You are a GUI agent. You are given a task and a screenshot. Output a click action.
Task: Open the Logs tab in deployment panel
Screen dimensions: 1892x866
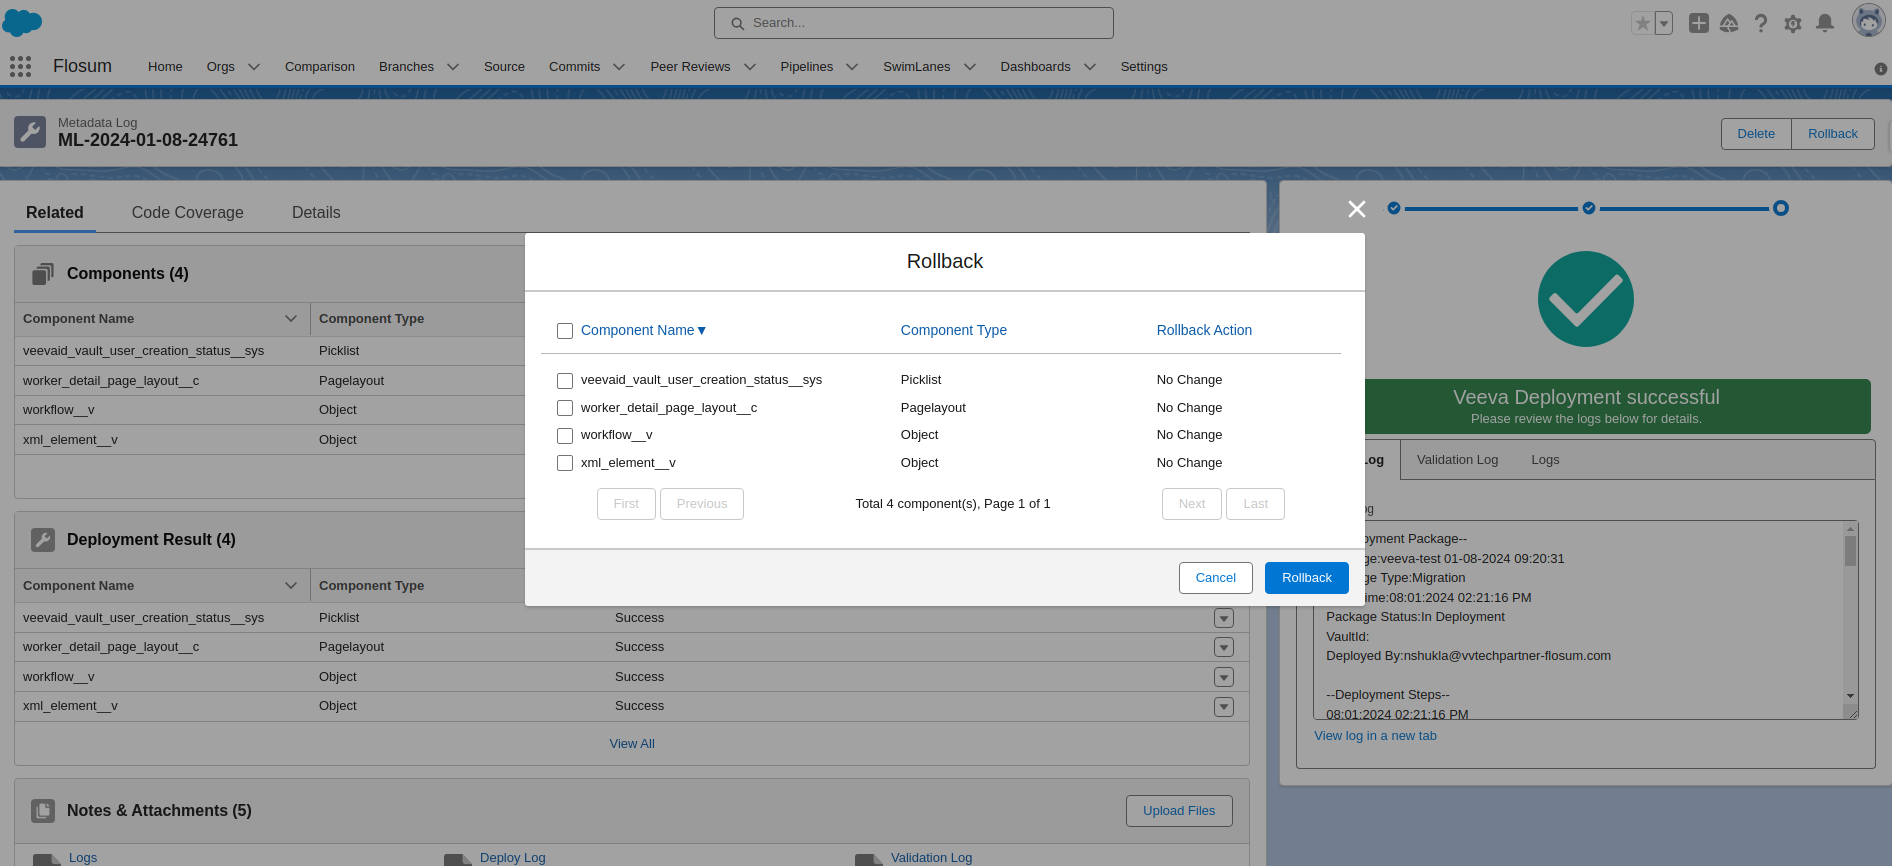(1545, 460)
